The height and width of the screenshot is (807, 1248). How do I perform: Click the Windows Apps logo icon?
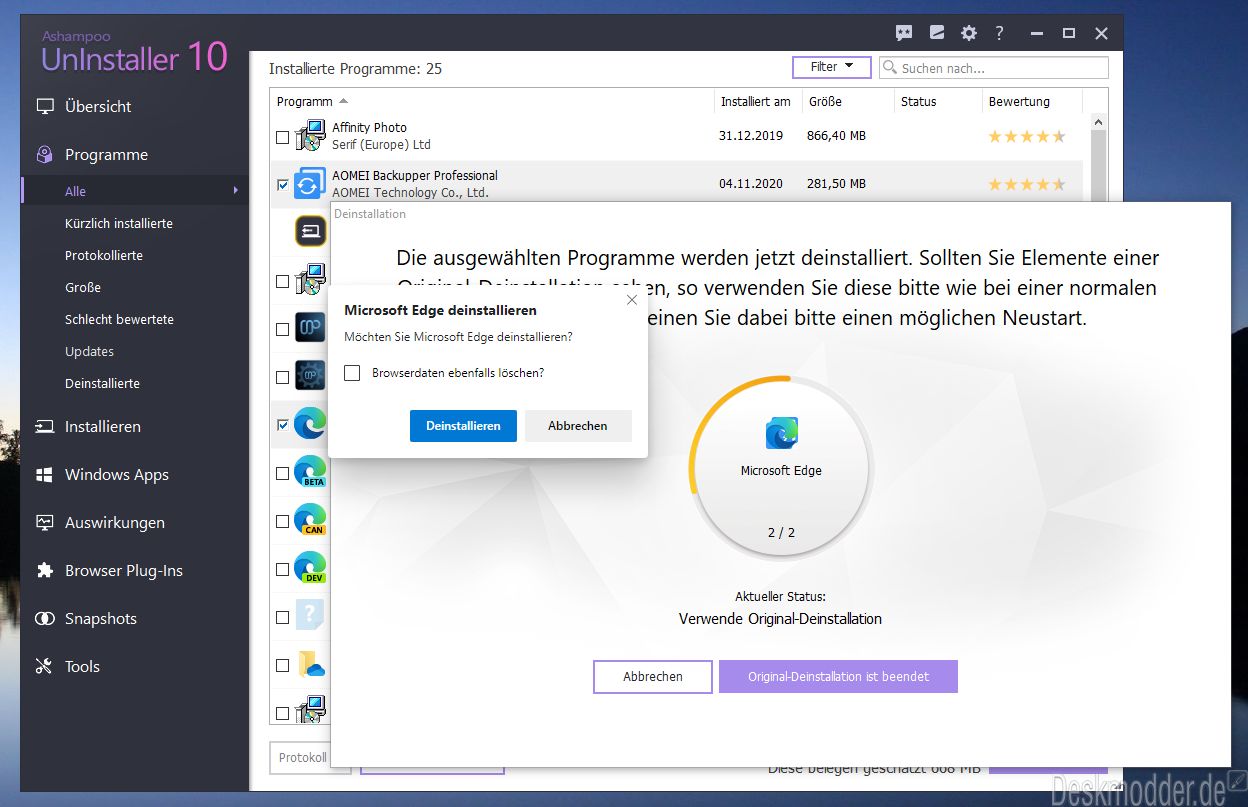tap(44, 474)
